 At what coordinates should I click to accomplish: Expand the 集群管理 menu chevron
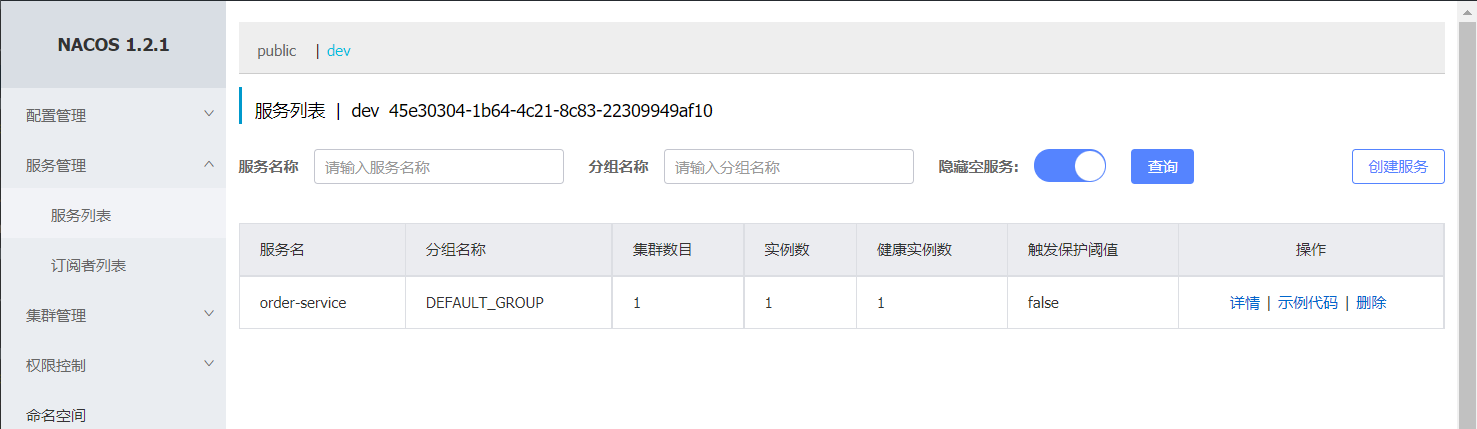click(x=208, y=314)
